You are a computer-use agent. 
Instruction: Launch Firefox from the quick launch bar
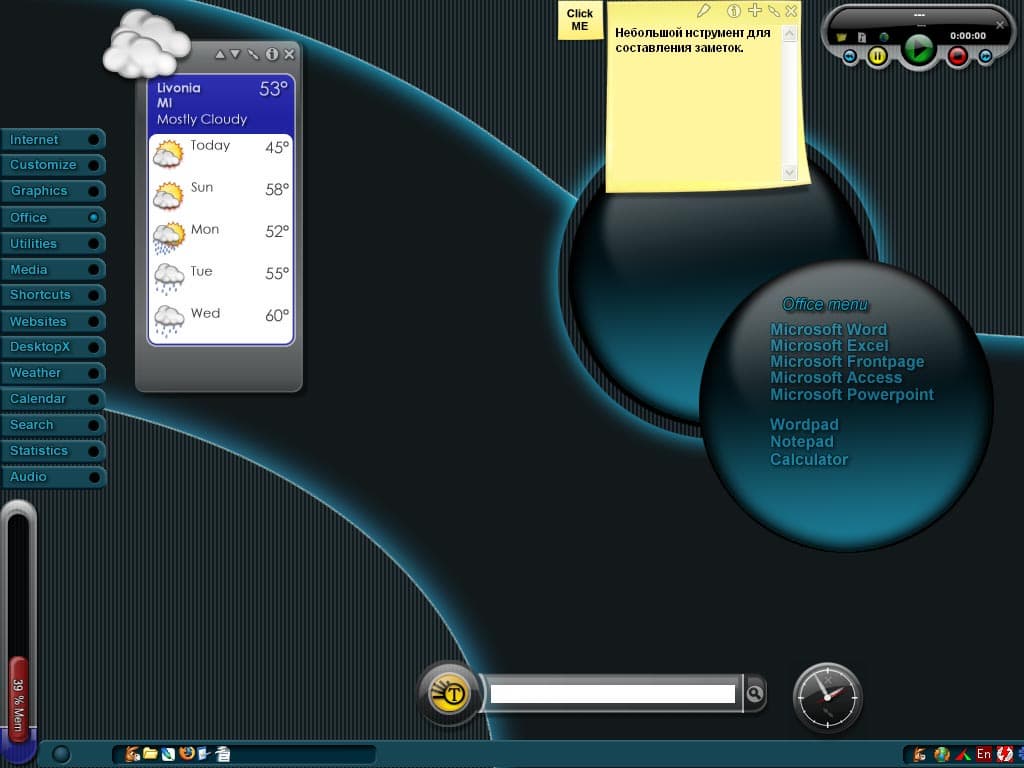(187, 754)
